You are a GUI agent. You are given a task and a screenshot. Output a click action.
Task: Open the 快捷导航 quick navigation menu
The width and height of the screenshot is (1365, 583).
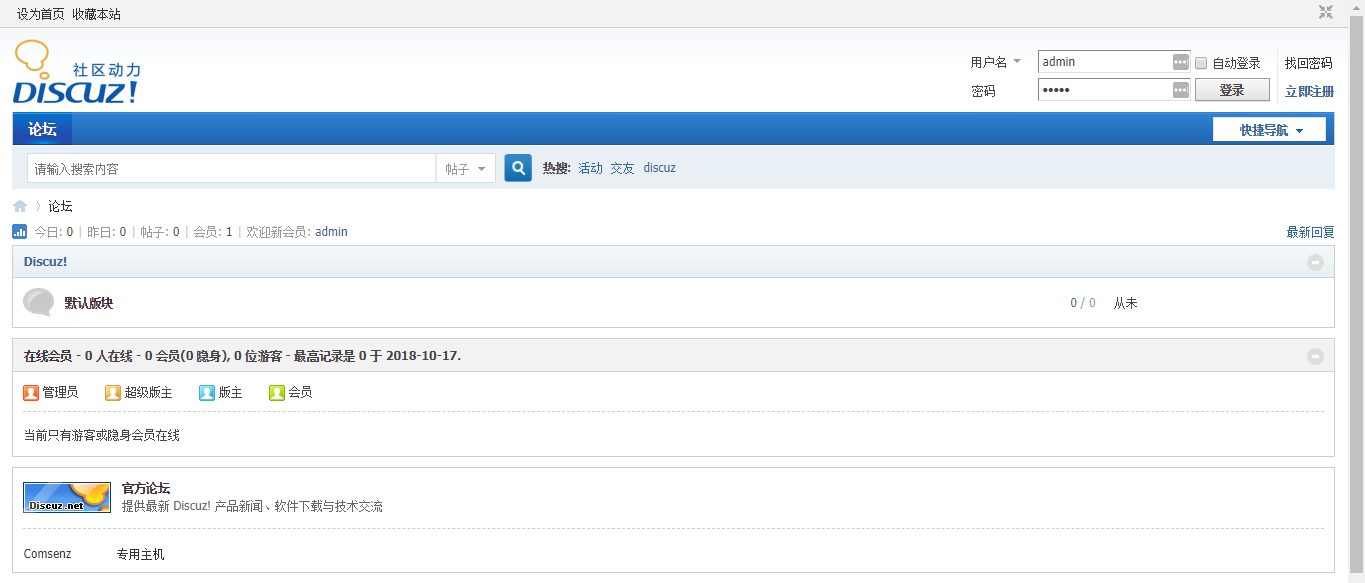[x=1269, y=130]
